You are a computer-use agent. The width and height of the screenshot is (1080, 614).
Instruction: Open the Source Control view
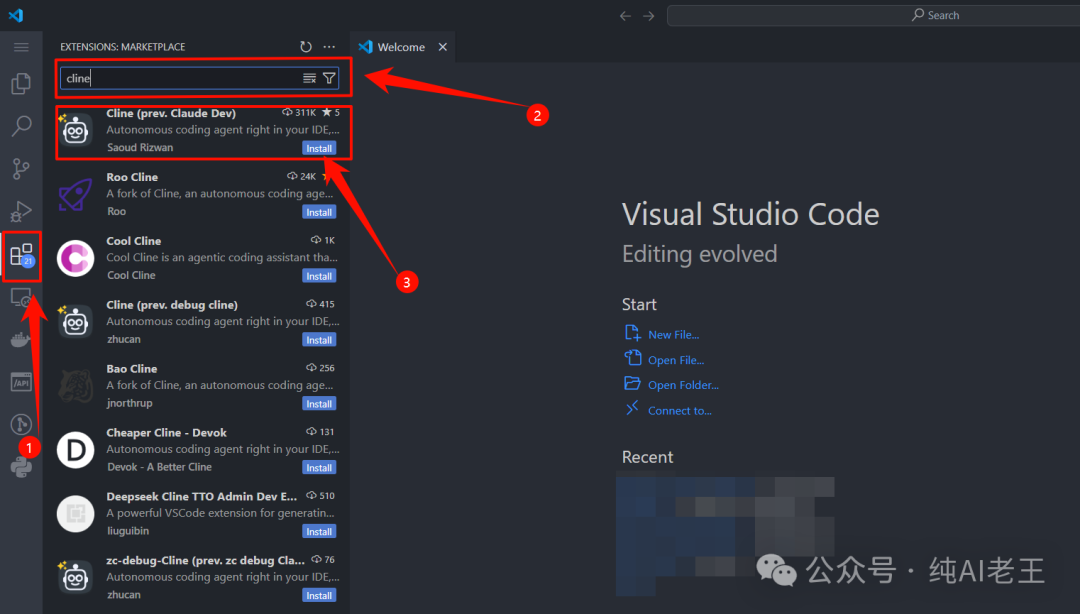click(x=21, y=168)
